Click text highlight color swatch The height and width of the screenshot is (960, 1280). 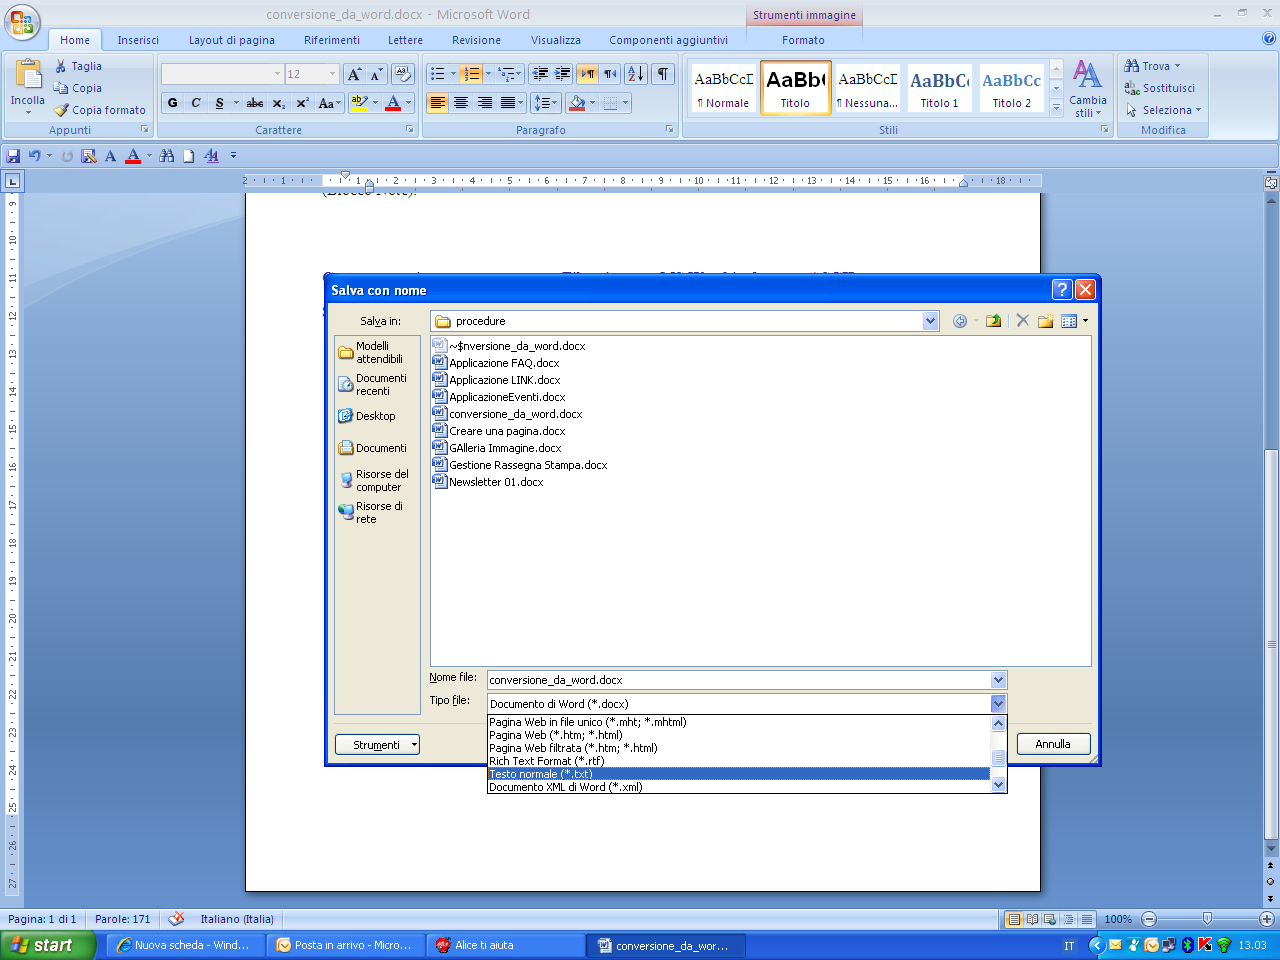pos(359,103)
